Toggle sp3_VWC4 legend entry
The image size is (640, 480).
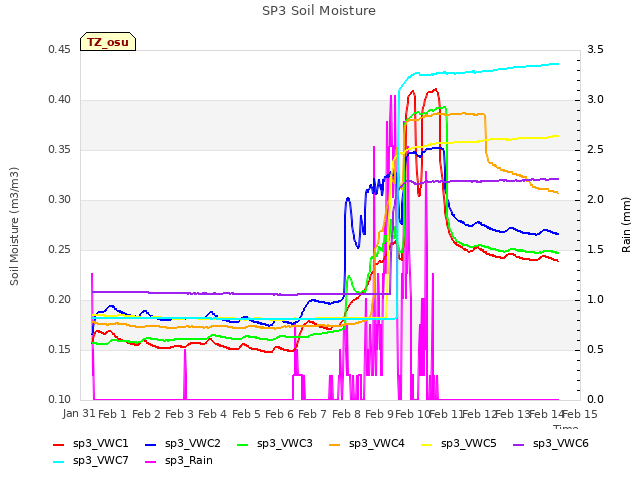367,443
